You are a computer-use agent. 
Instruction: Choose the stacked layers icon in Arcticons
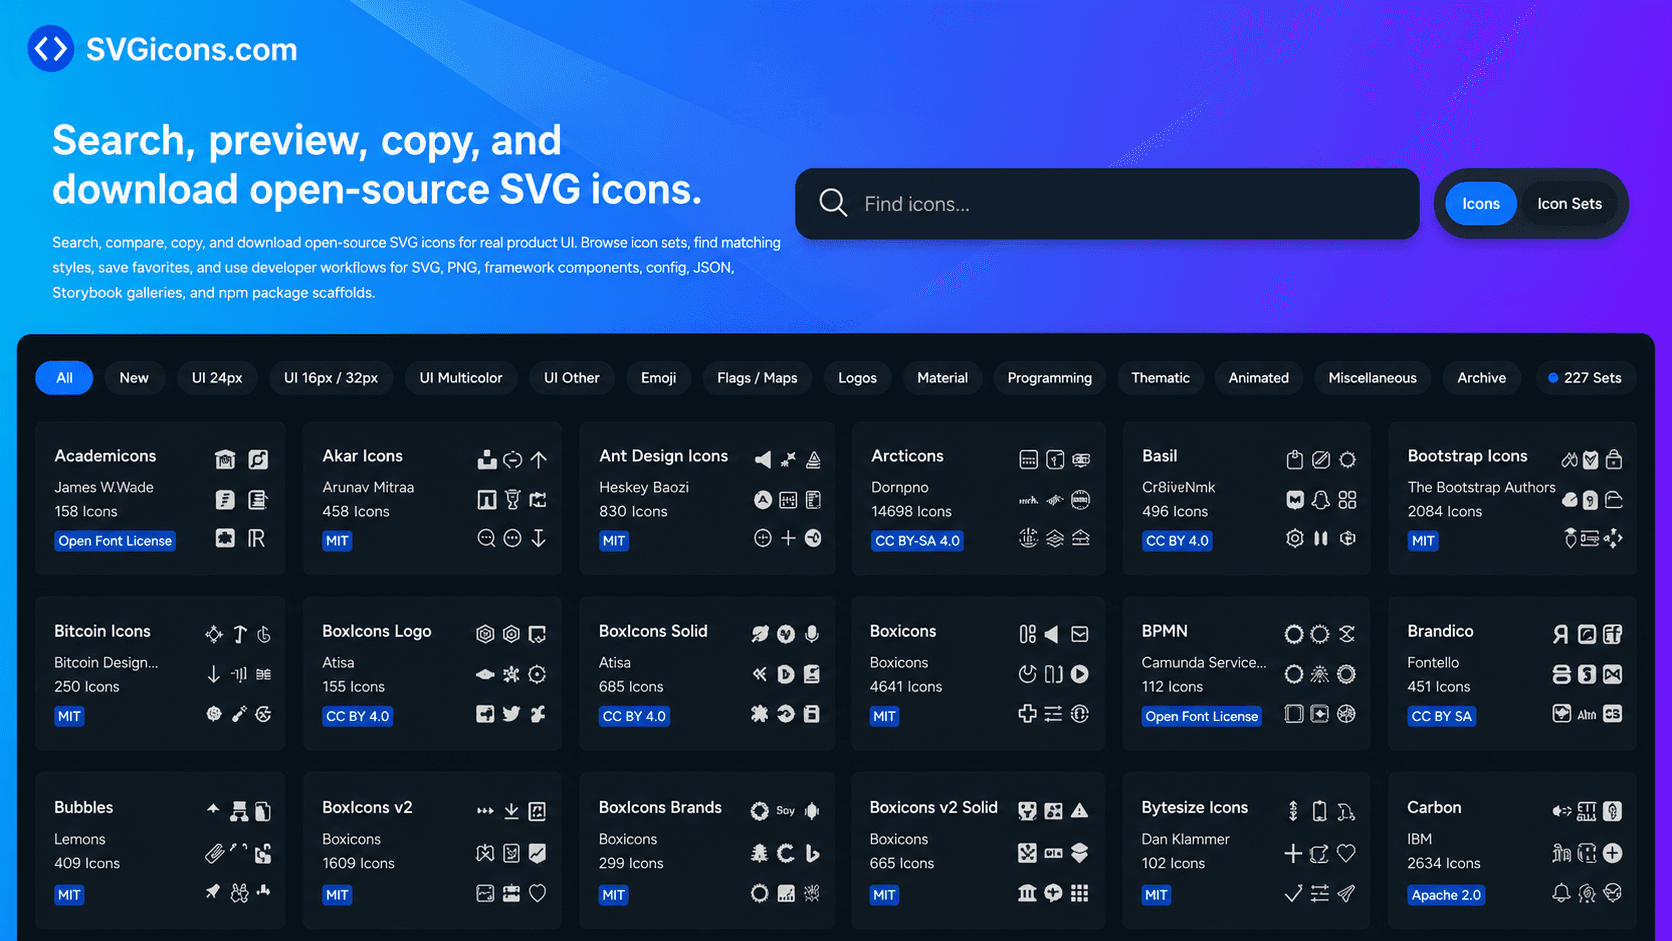(1055, 538)
